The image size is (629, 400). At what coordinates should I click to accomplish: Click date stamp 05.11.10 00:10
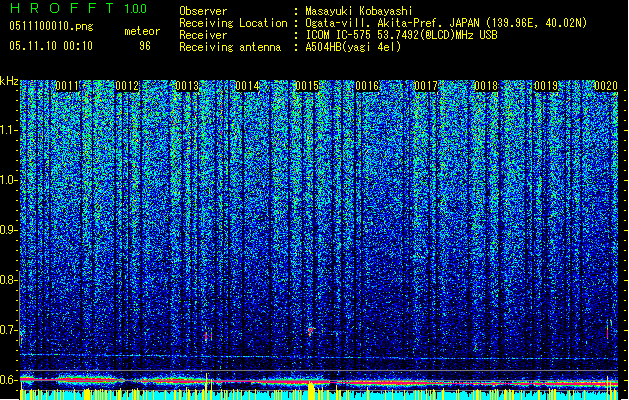pos(51,46)
